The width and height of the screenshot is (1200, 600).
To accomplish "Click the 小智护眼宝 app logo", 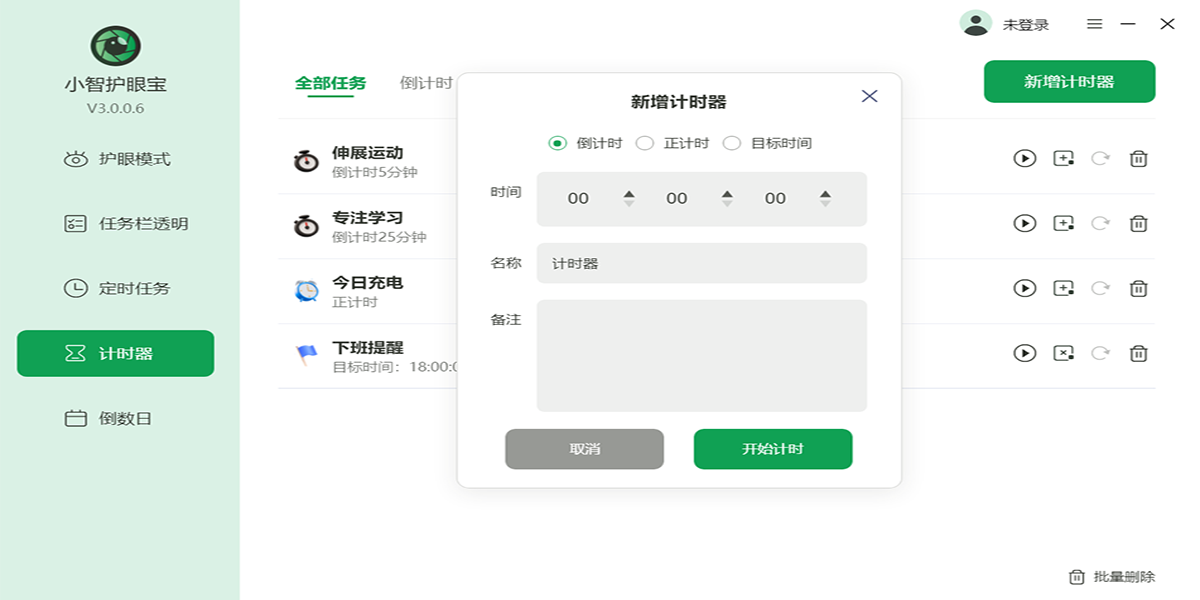I will tap(116, 46).
